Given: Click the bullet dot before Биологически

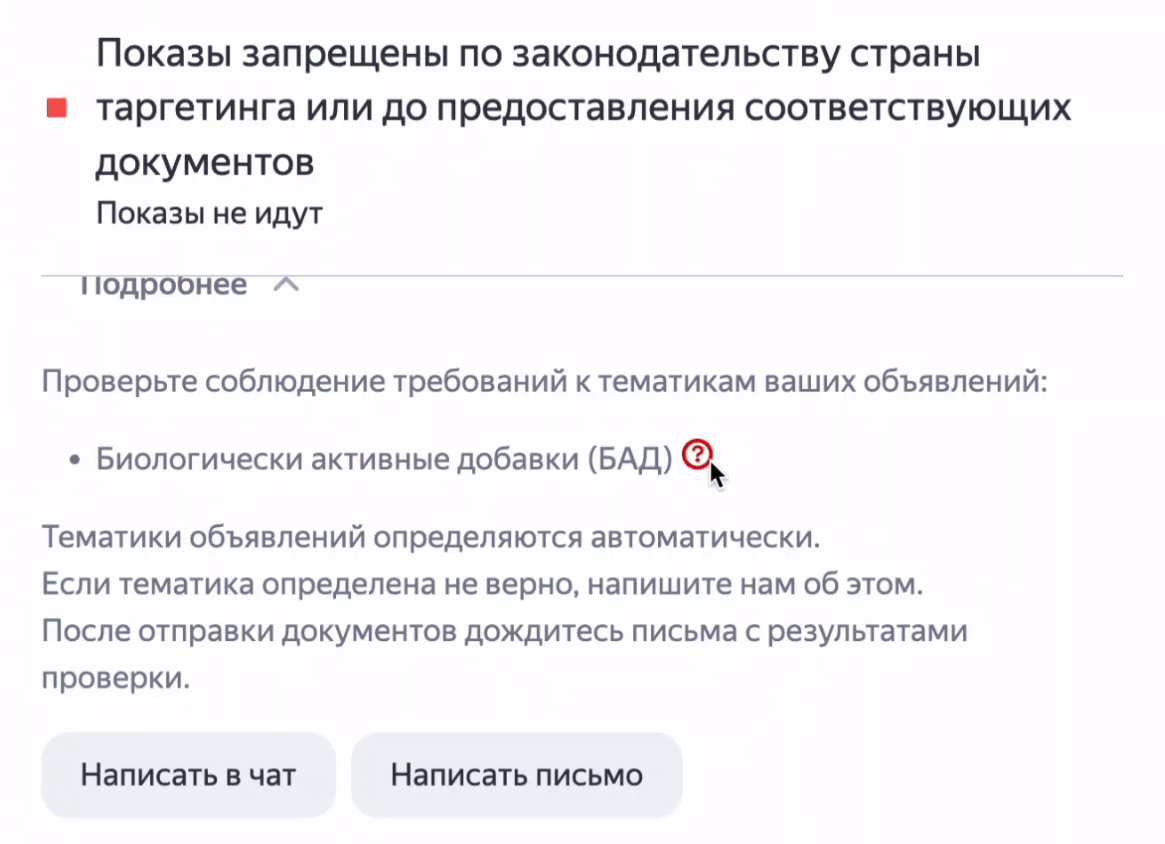Looking at the screenshot, I should pyautogui.click(x=75, y=460).
